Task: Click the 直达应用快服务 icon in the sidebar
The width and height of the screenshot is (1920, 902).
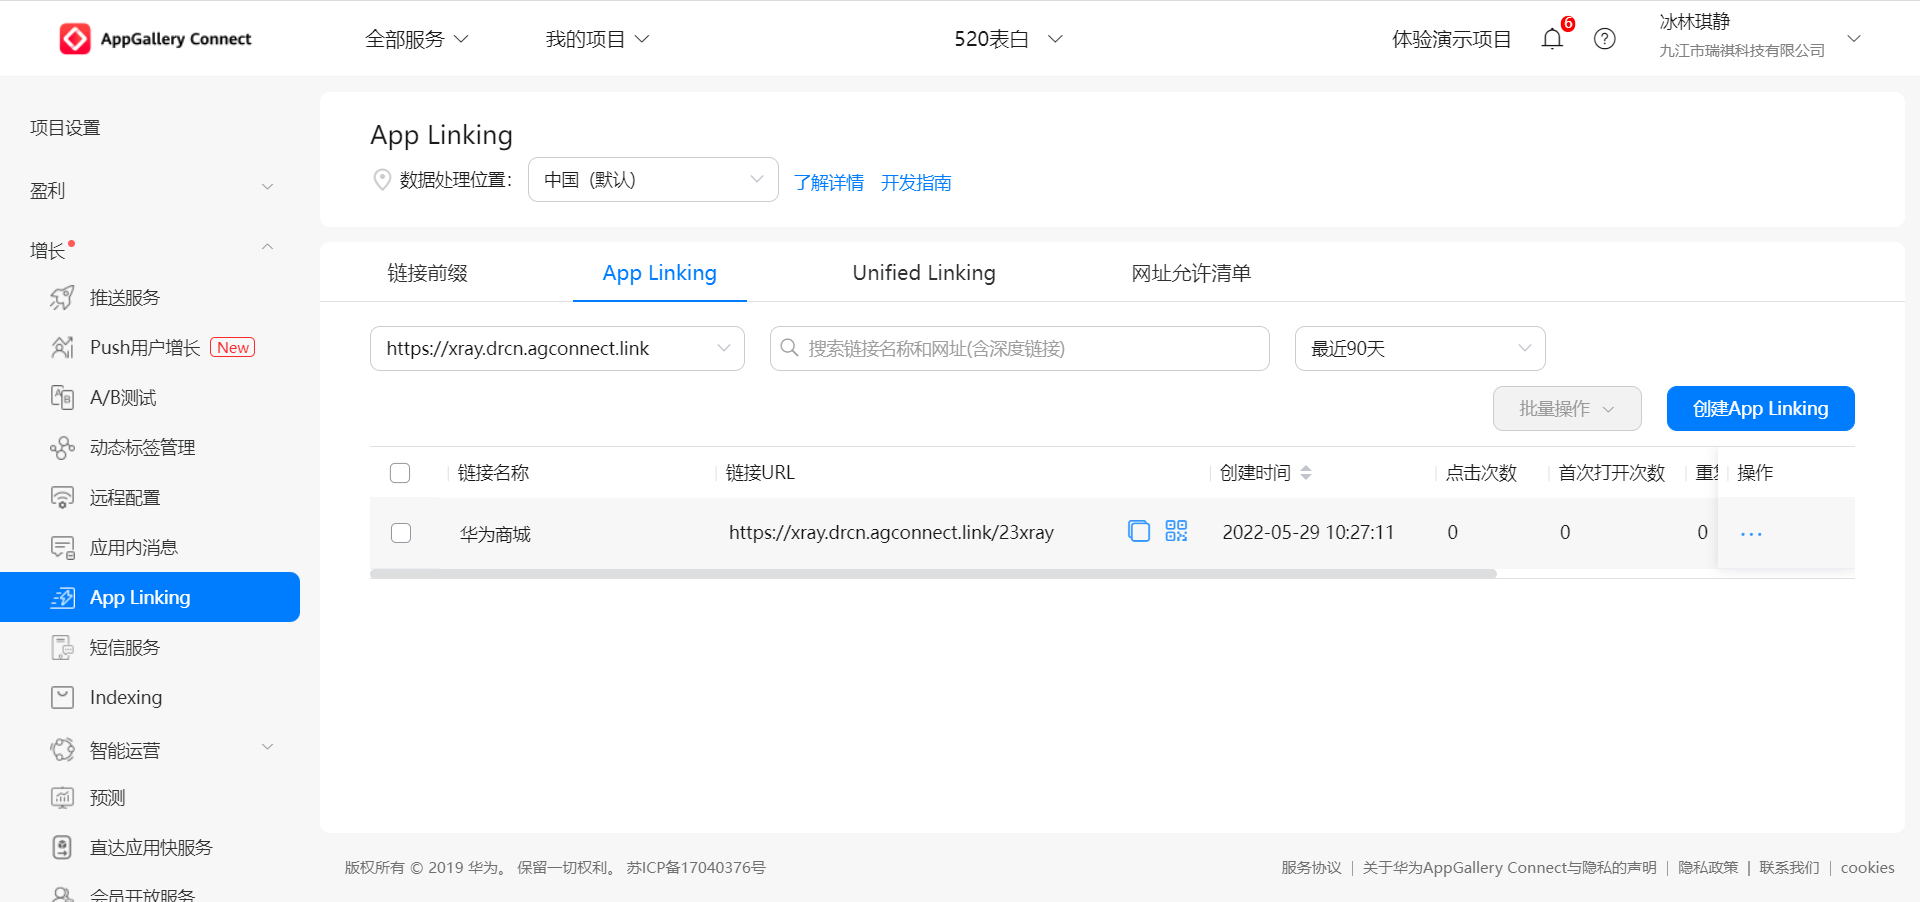Action: click(62, 847)
